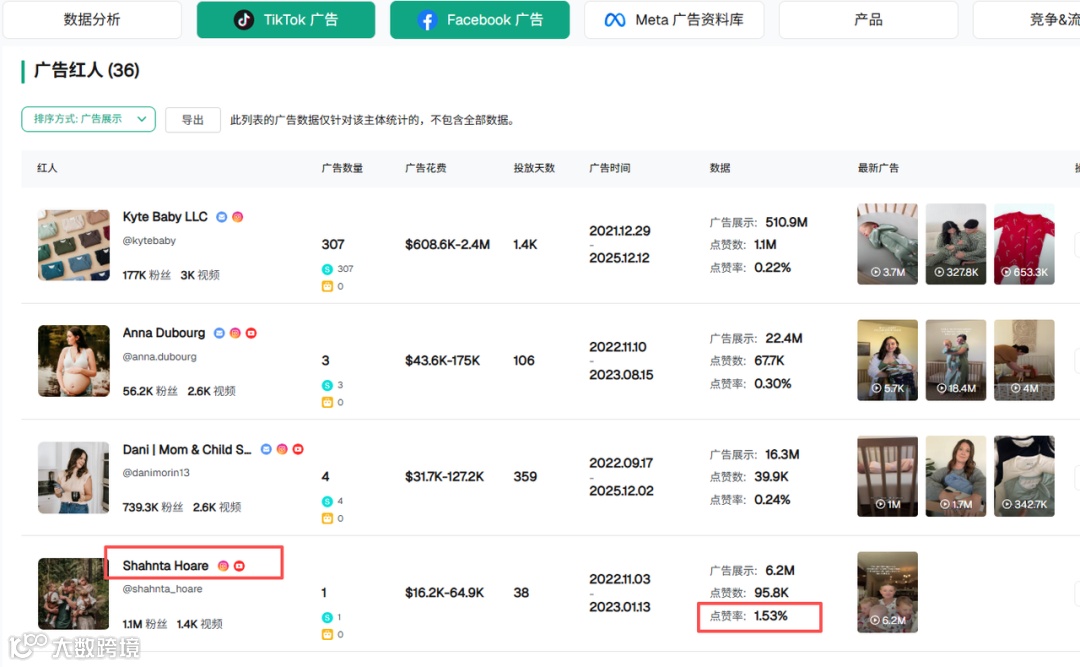Click Anna Dubourg Facebook page icon
The width and height of the screenshot is (1080, 667).
219,333
